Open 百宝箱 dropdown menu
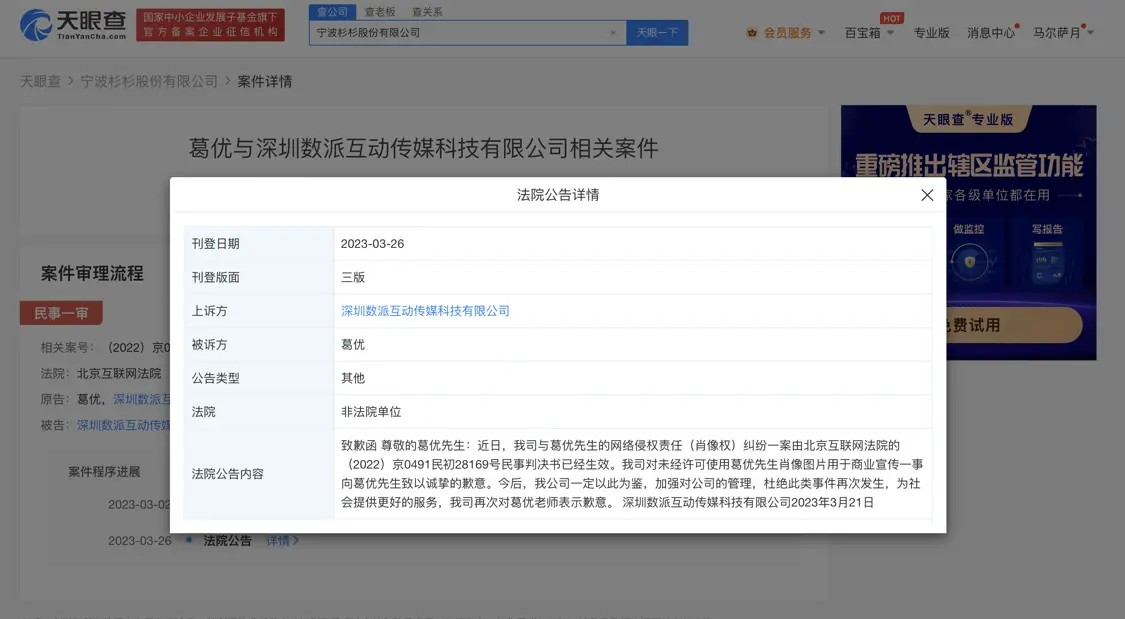Screen dimensions: 1125x619 coord(869,33)
